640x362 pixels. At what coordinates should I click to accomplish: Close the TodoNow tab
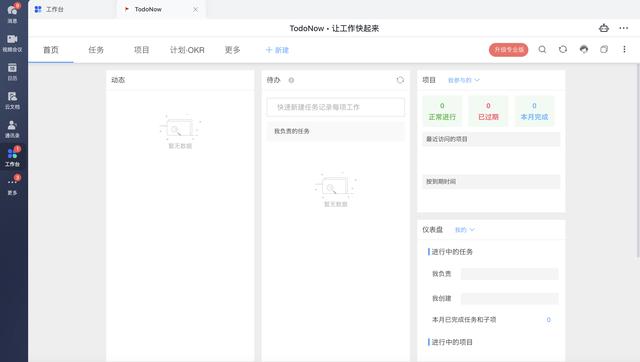tap(196, 9)
